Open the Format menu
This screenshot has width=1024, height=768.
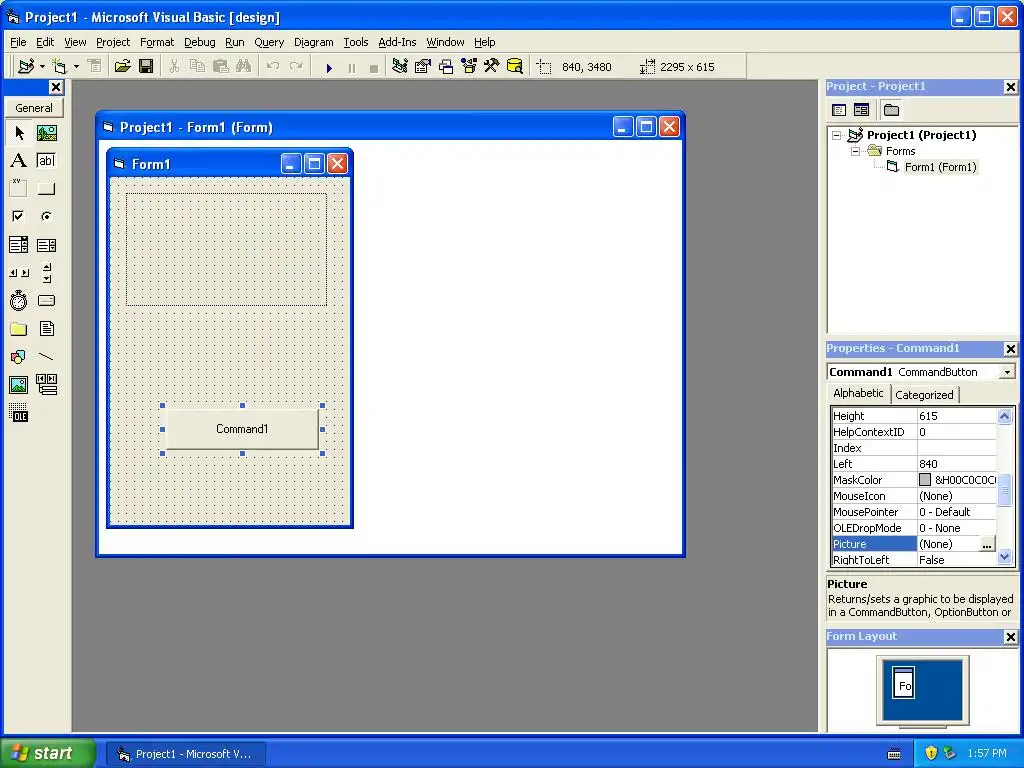click(x=157, y=42)
